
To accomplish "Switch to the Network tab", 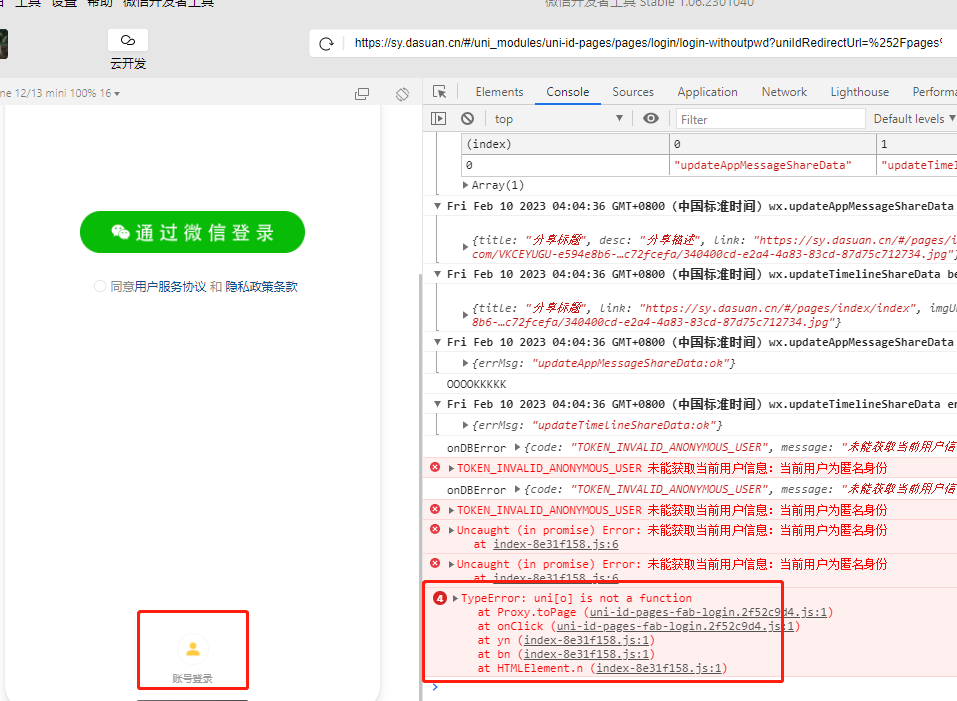I will 784,92.
